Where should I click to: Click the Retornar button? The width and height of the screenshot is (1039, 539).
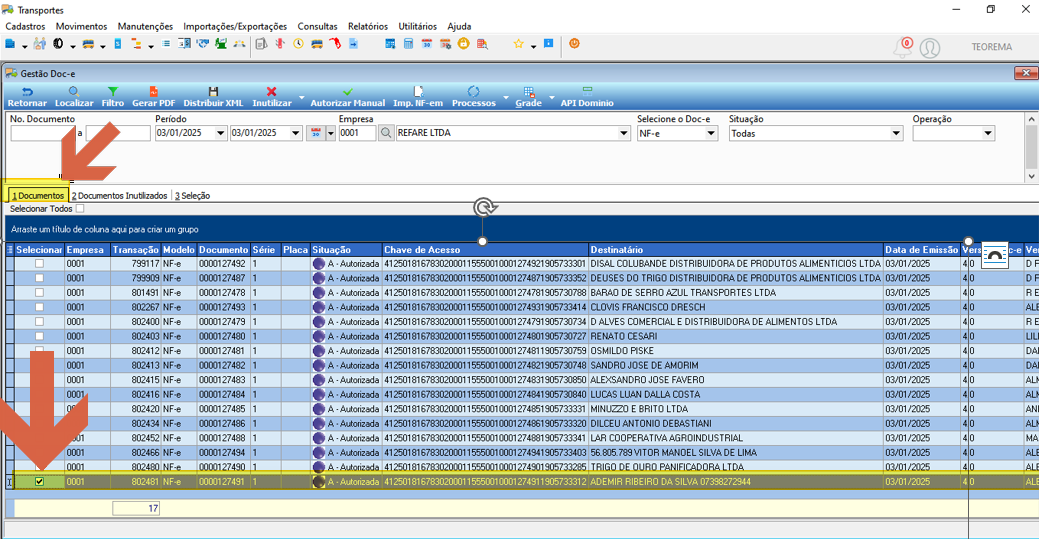[x=27, y=97]
